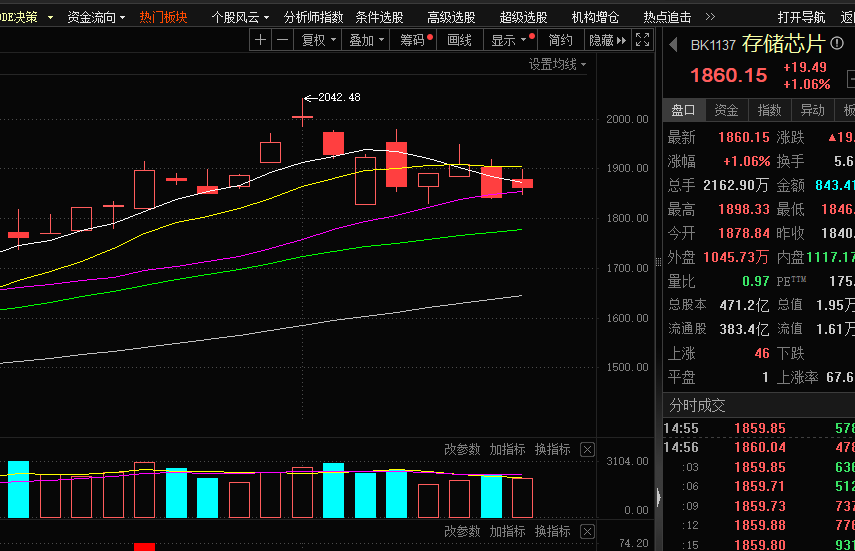The width and height of the screenshot is (855, 551).
Task: Open 分析师指数 menu
Action: pos(314,17)
